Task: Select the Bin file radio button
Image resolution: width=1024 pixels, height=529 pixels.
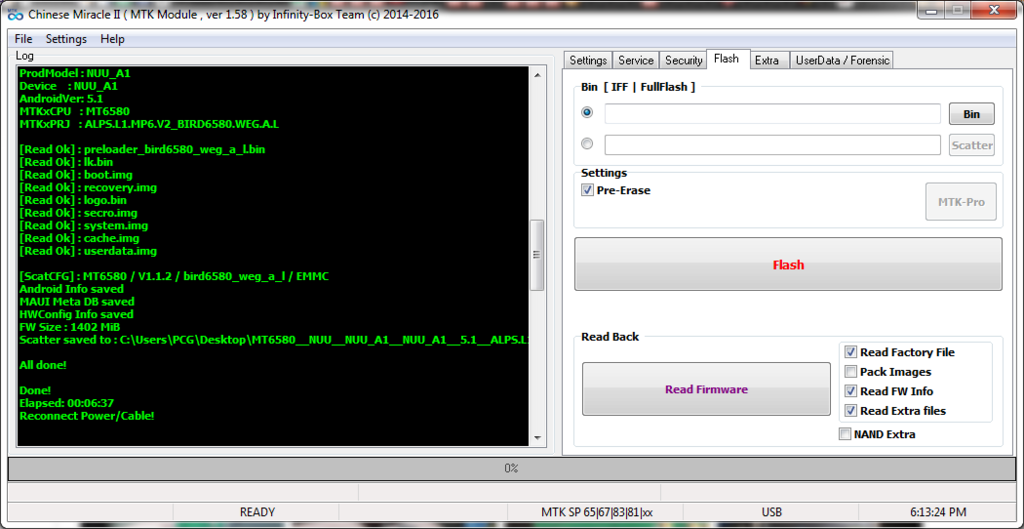Action: pyautogui.click(x=587, y=113)
